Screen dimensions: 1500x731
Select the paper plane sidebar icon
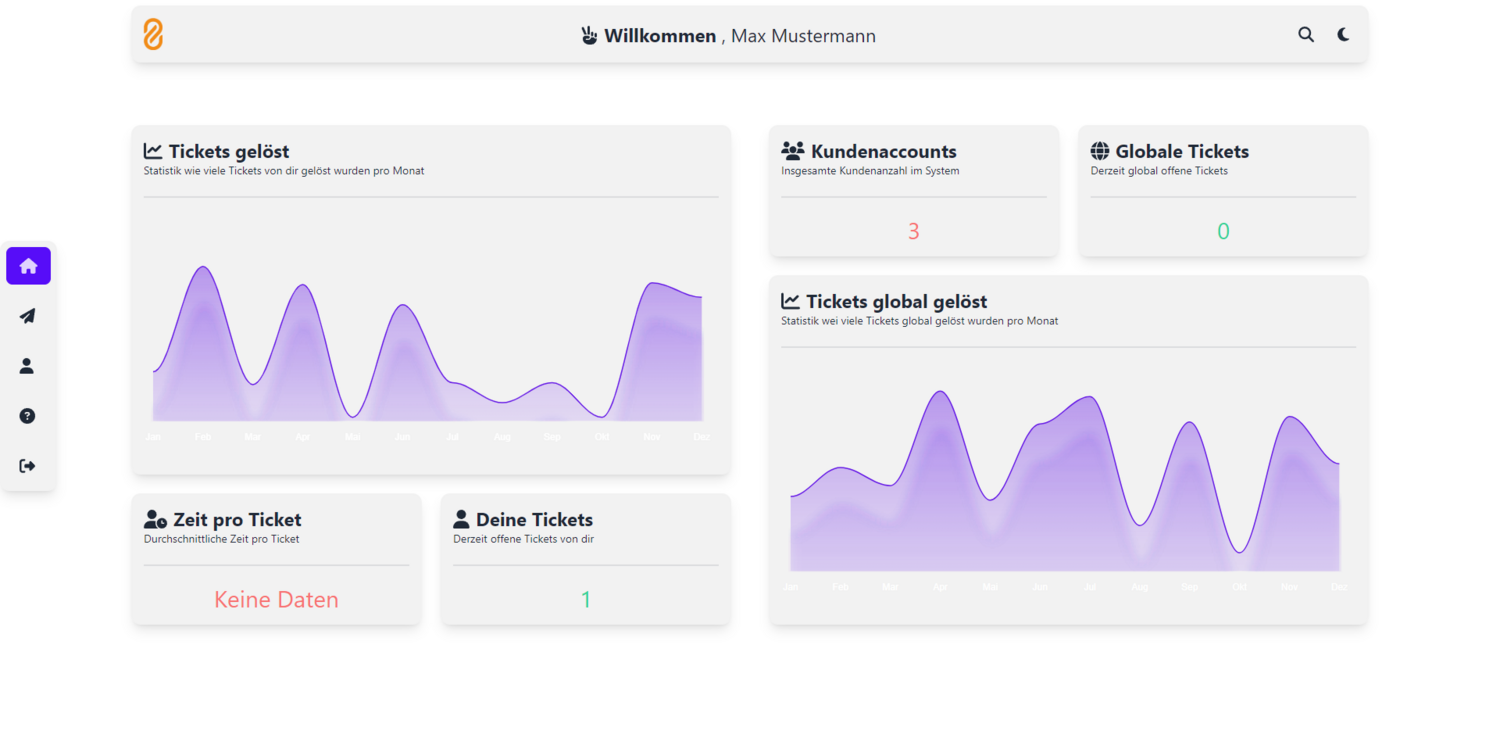(28, 316)
